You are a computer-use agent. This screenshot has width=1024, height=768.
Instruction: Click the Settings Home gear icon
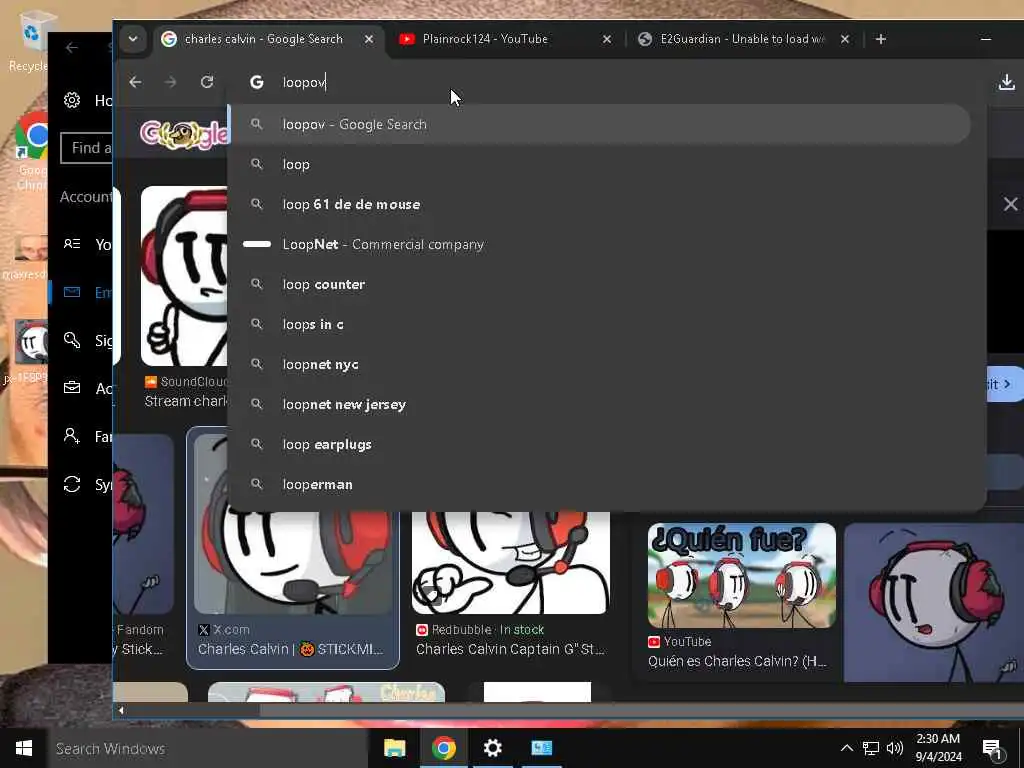72,100
